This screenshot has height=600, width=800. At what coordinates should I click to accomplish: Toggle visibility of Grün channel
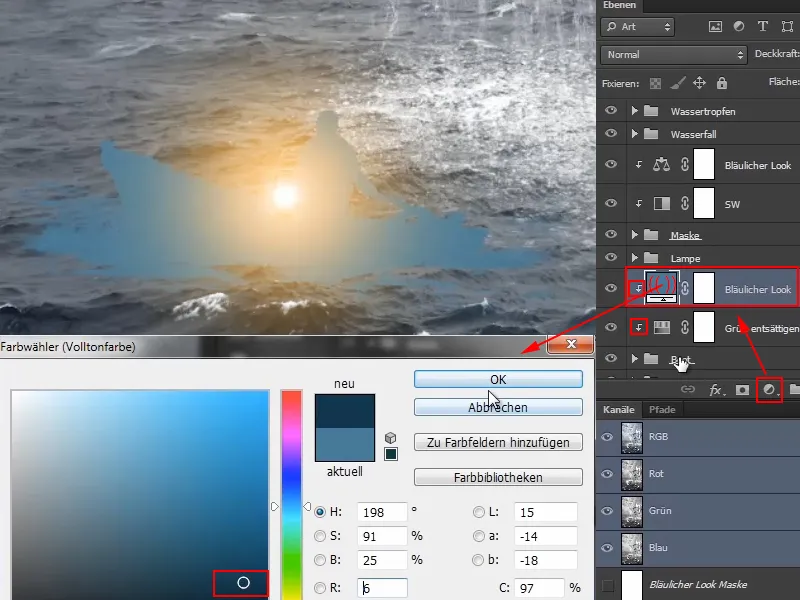tap(607, 511)
